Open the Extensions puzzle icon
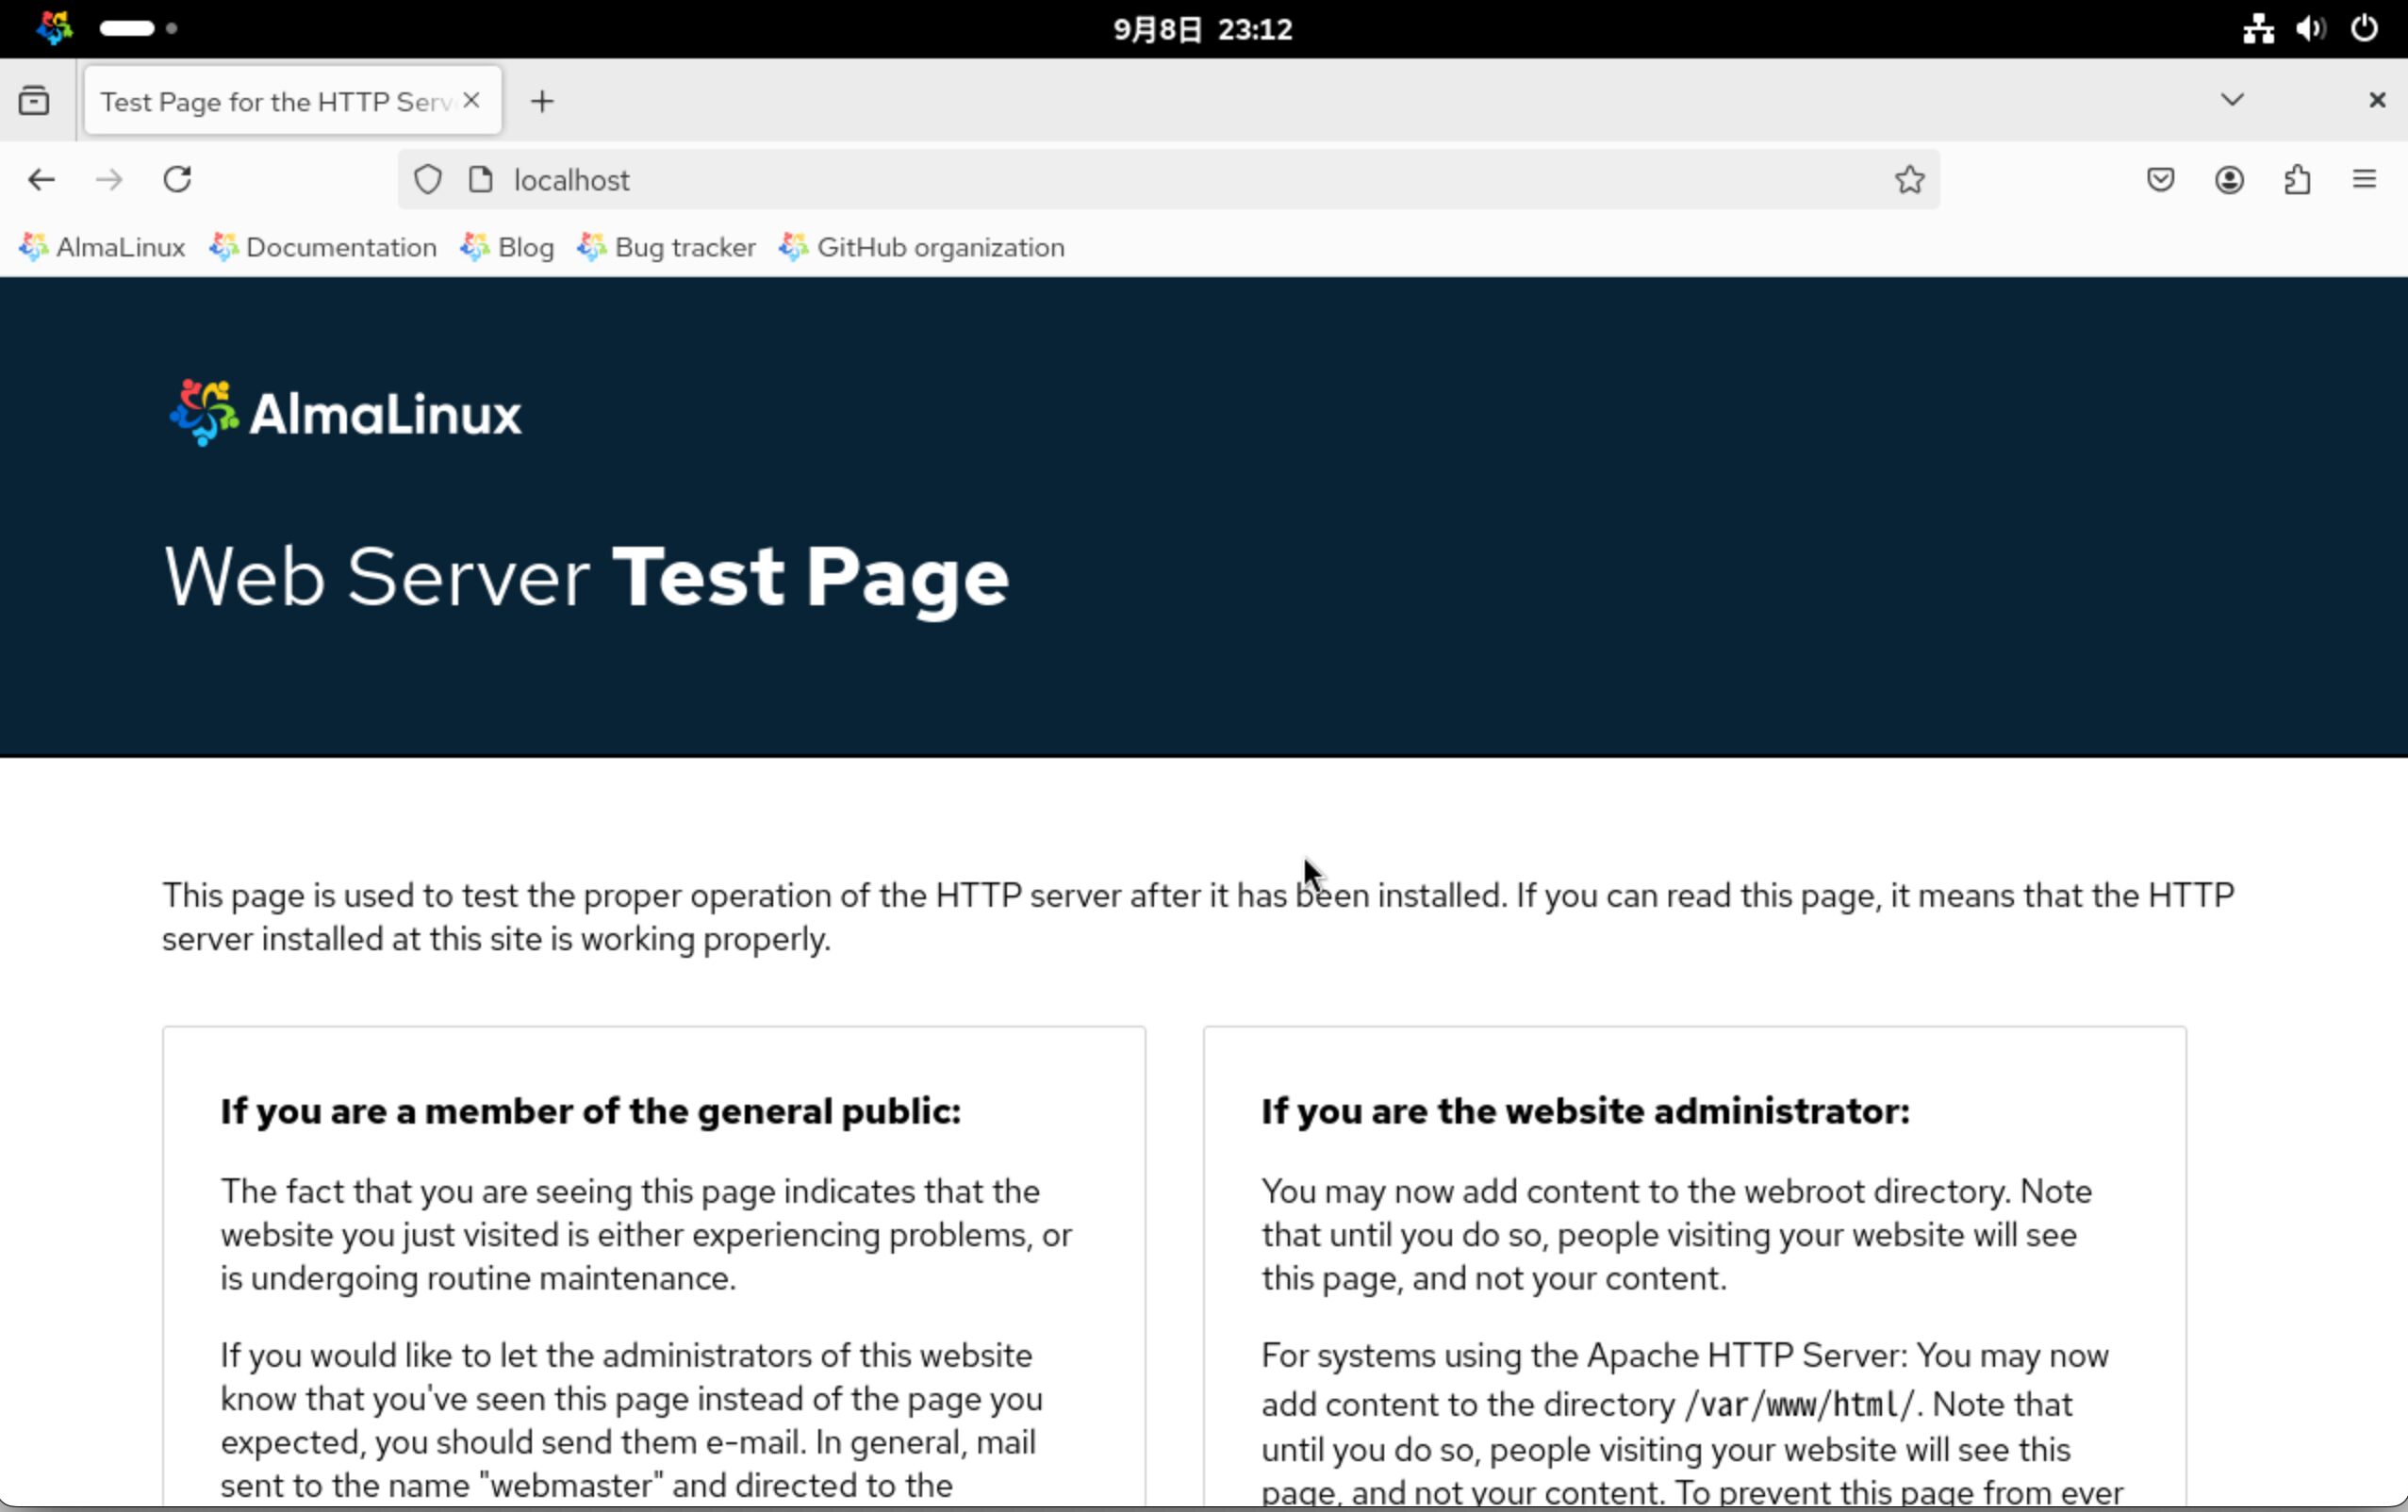 click(2297, 180)
